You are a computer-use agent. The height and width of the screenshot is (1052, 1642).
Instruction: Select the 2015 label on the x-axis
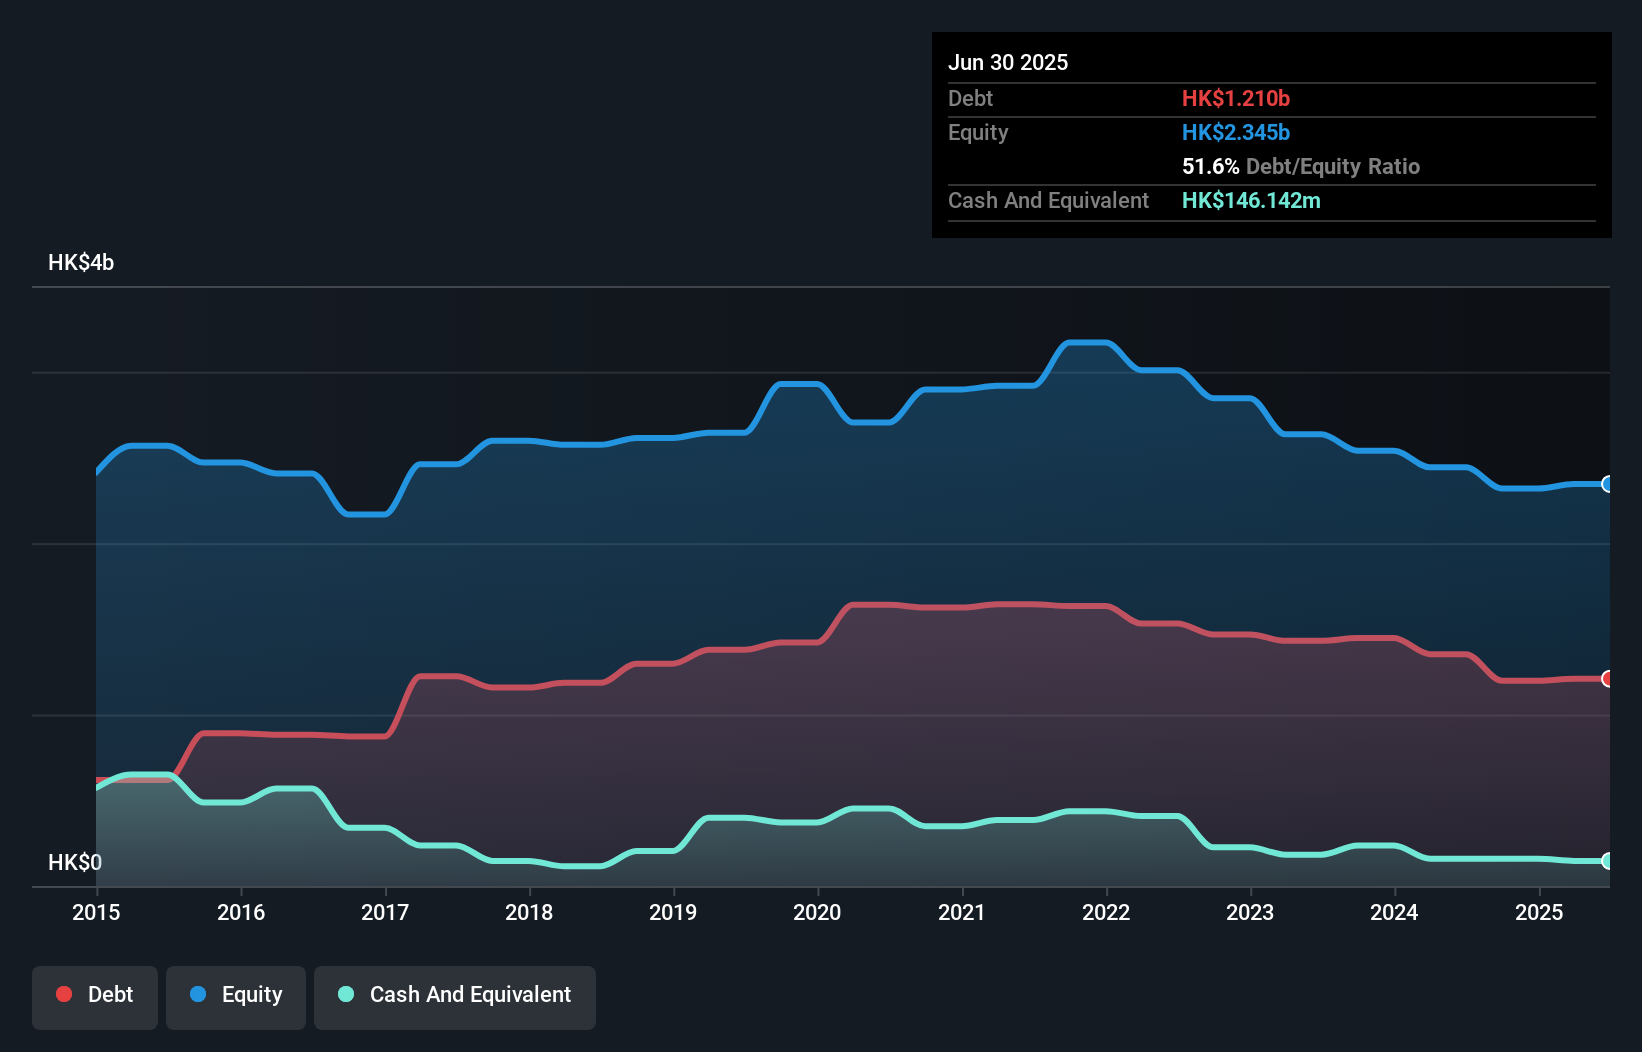click(x=96, y=912)
